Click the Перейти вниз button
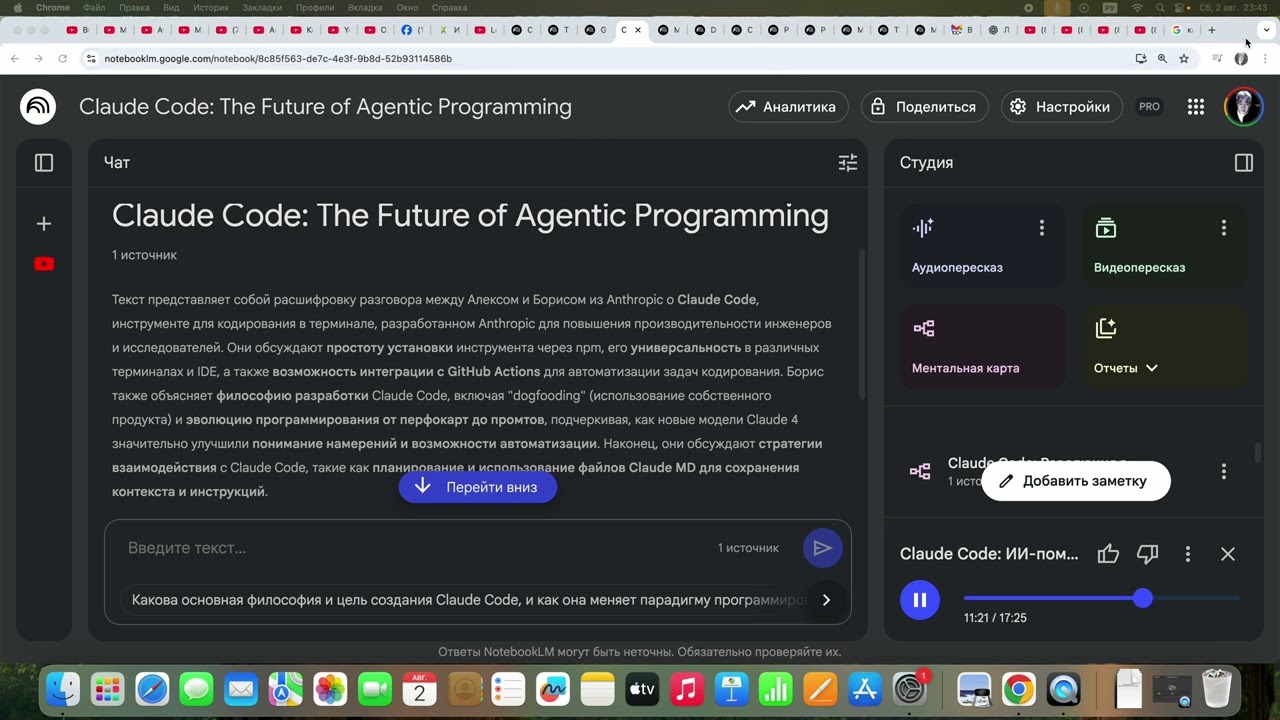 pos(478,487)
